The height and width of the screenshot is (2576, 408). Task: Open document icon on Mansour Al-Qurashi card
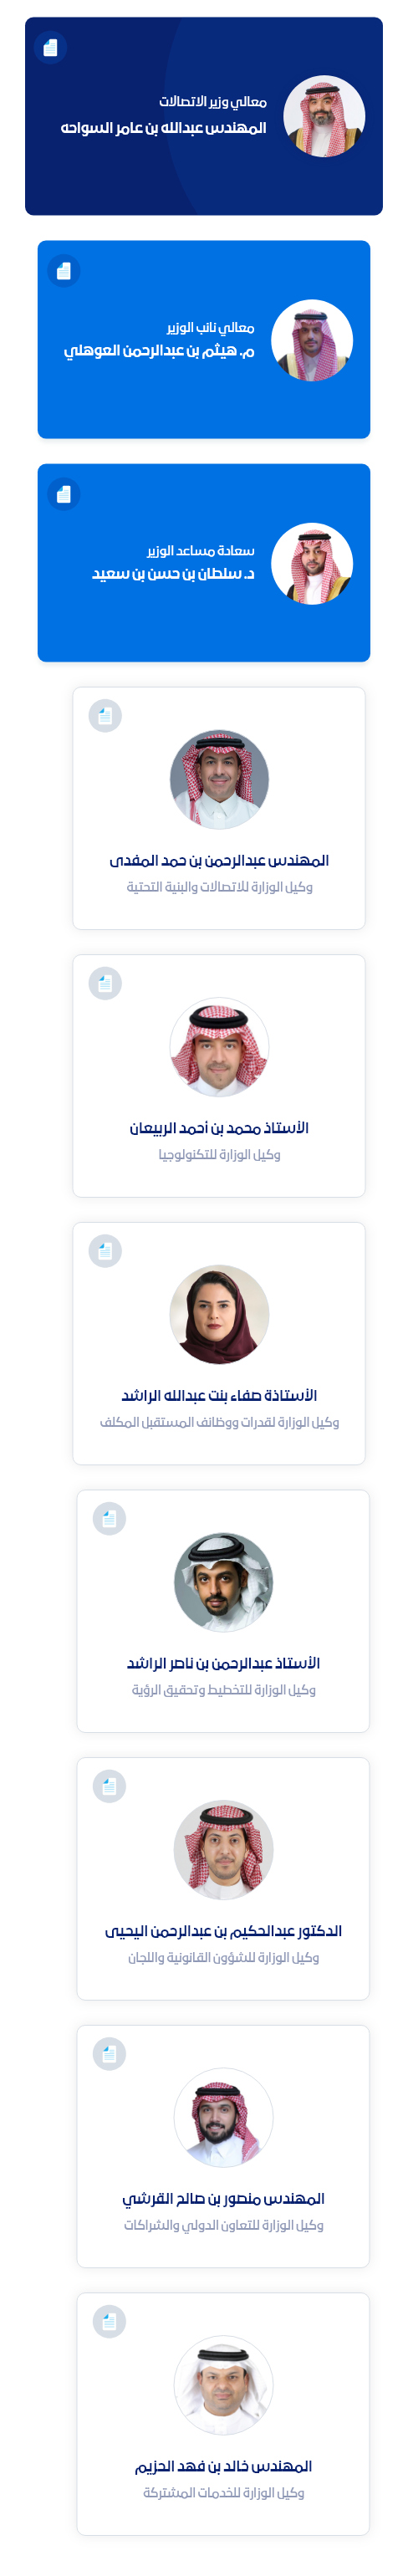click(x=109, y=2053)
